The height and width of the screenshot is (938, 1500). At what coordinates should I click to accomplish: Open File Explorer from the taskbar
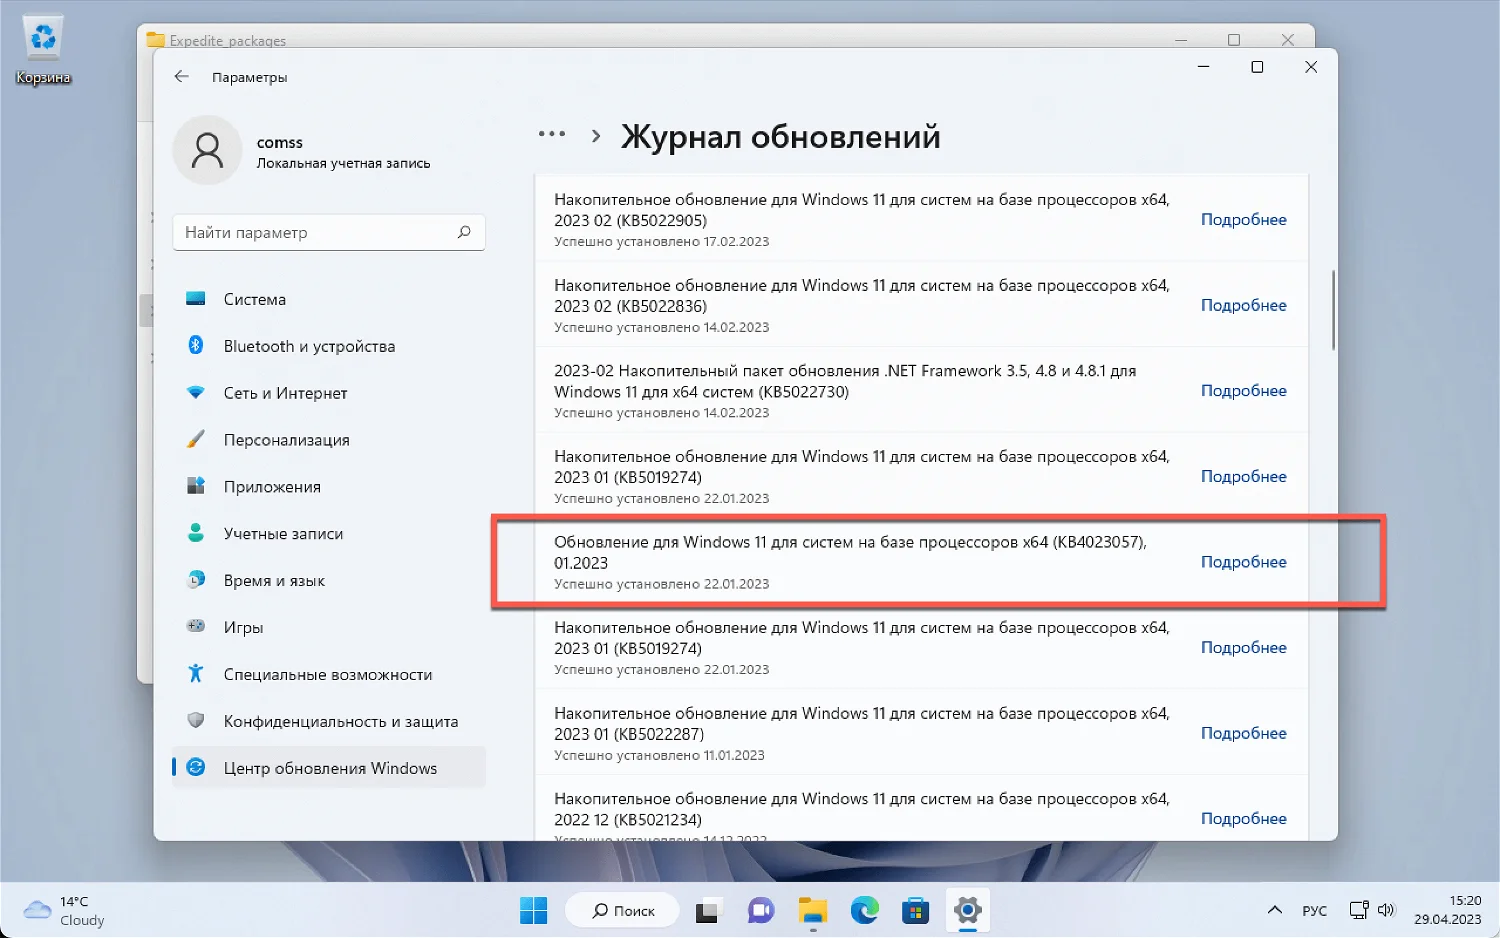pyautogui.click(x=813, y=910)
